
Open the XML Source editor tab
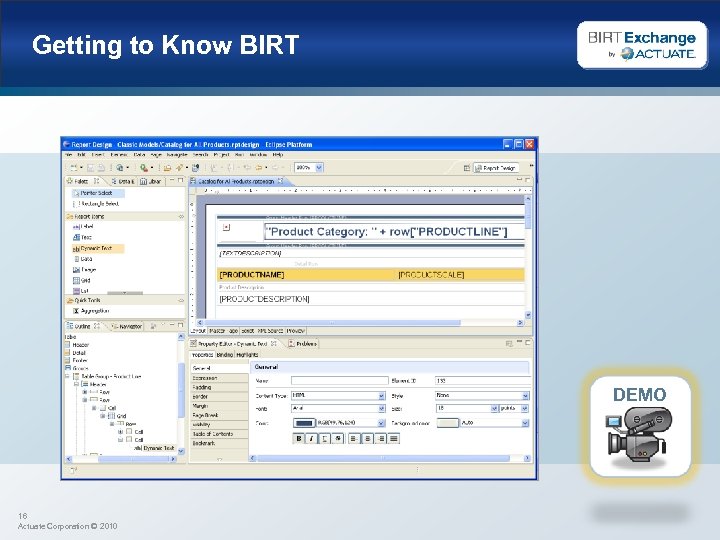[x=270, y=331]
